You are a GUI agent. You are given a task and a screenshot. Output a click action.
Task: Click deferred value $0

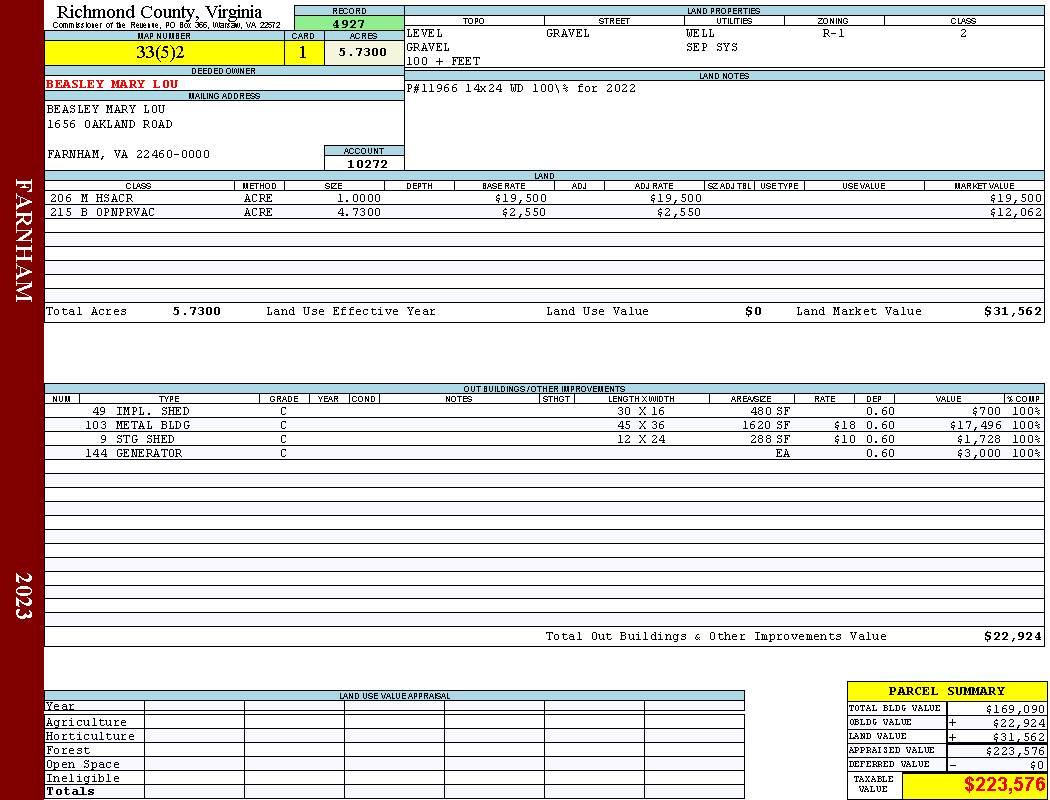pos(1037,765)
